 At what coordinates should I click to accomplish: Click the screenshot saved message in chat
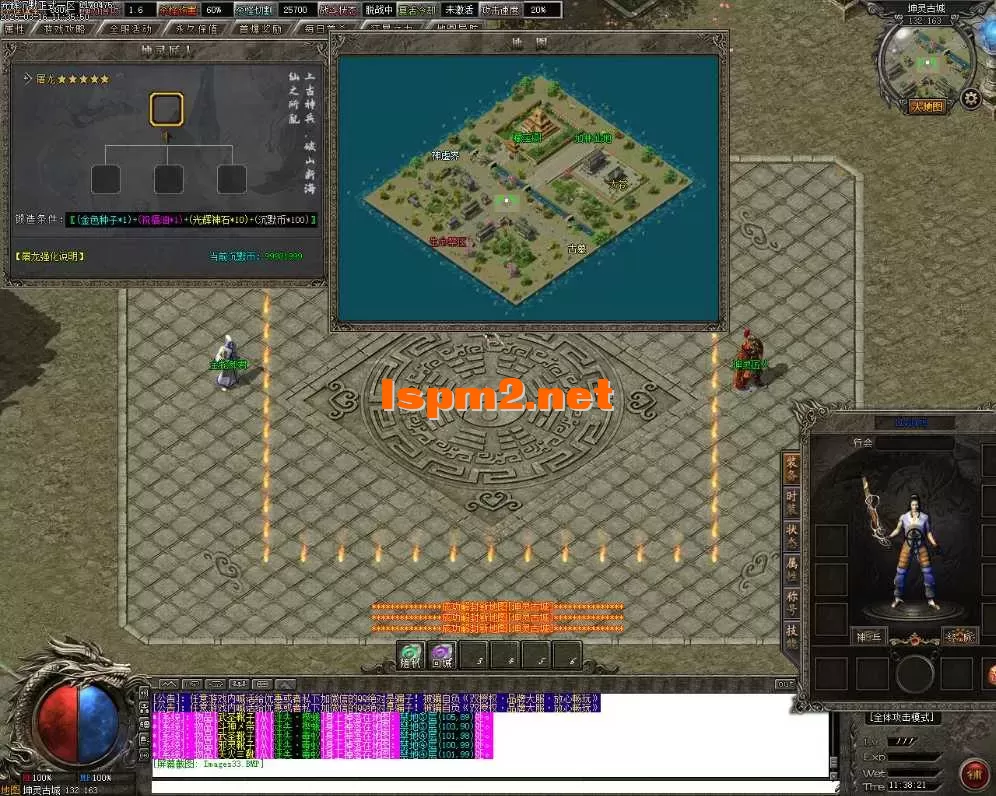coord(208,764)
